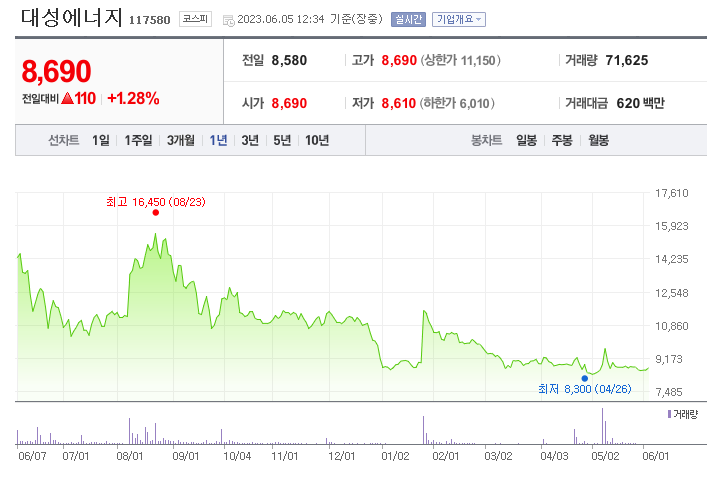Select the 1년 line chart tab
The image size is (707, 480).
click(x=218, y=140)
